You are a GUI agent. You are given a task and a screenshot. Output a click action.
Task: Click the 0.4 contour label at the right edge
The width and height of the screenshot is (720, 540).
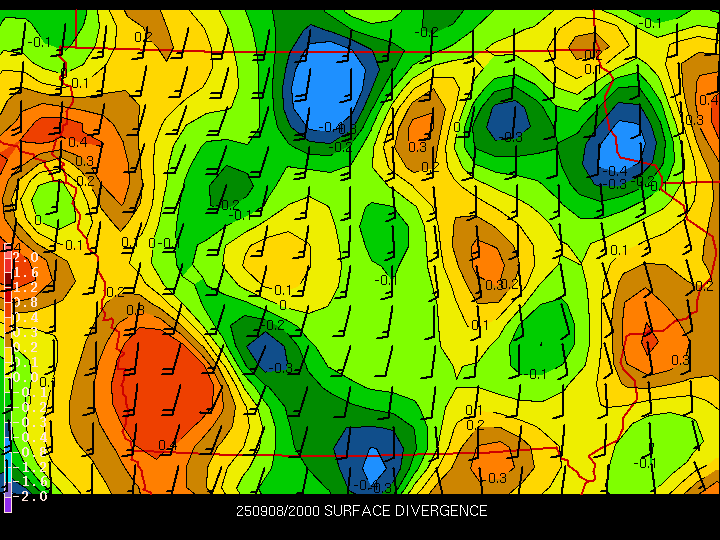(x=708, y=99)
